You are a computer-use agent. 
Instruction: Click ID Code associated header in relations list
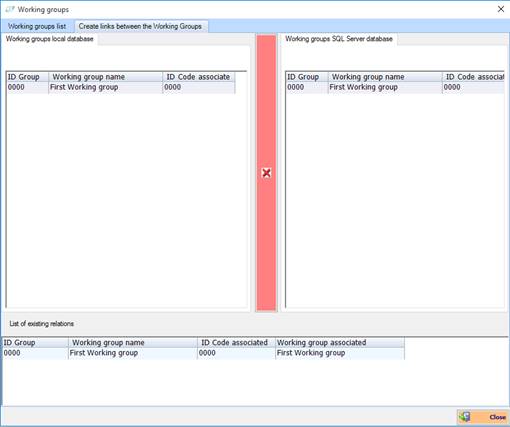click(x=236, y=343)
